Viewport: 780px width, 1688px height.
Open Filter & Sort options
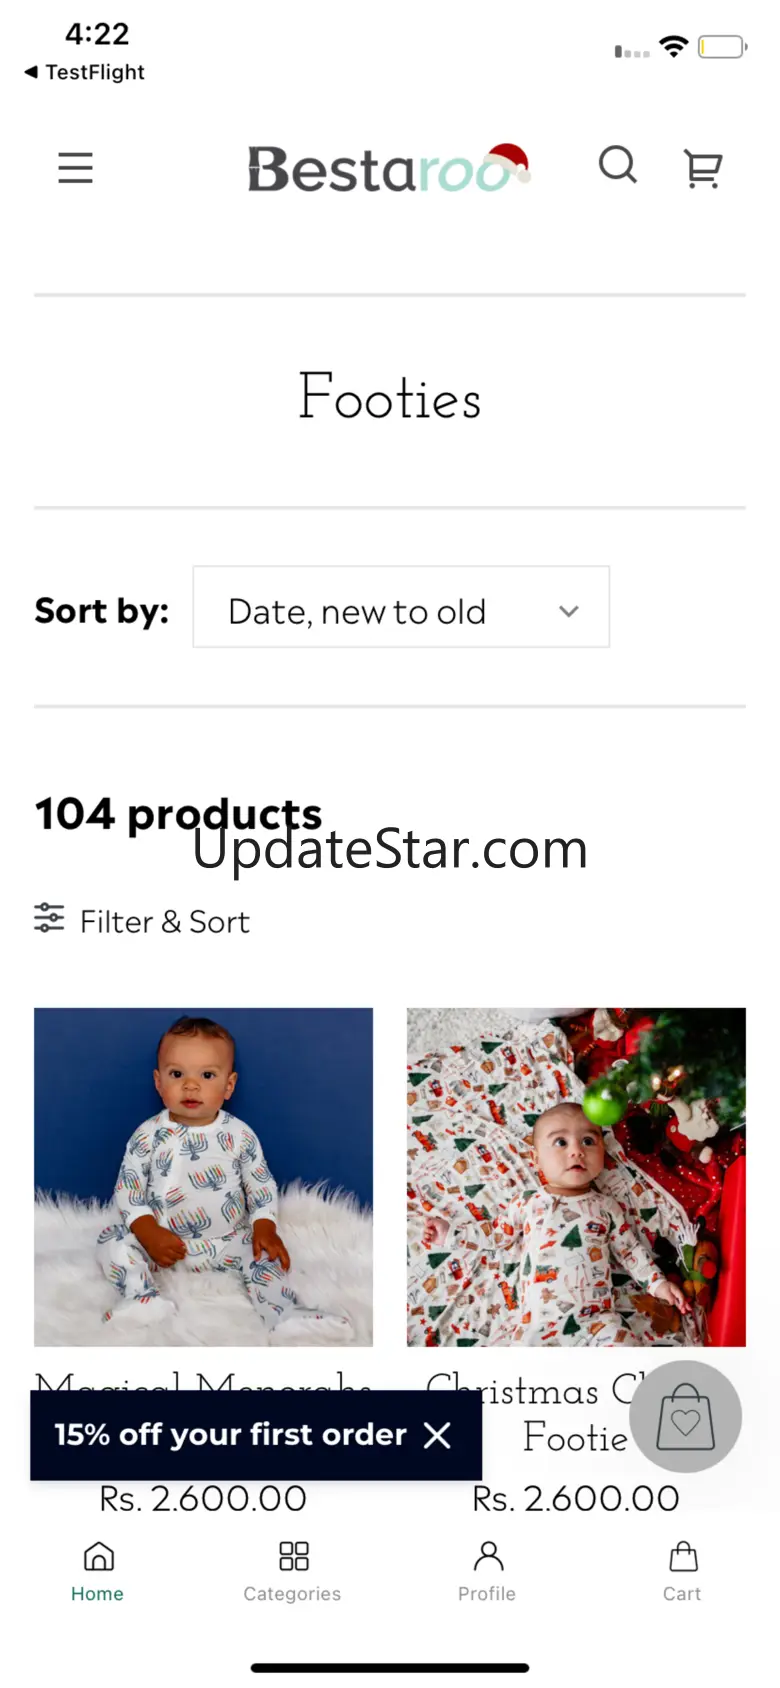point(165,921)
